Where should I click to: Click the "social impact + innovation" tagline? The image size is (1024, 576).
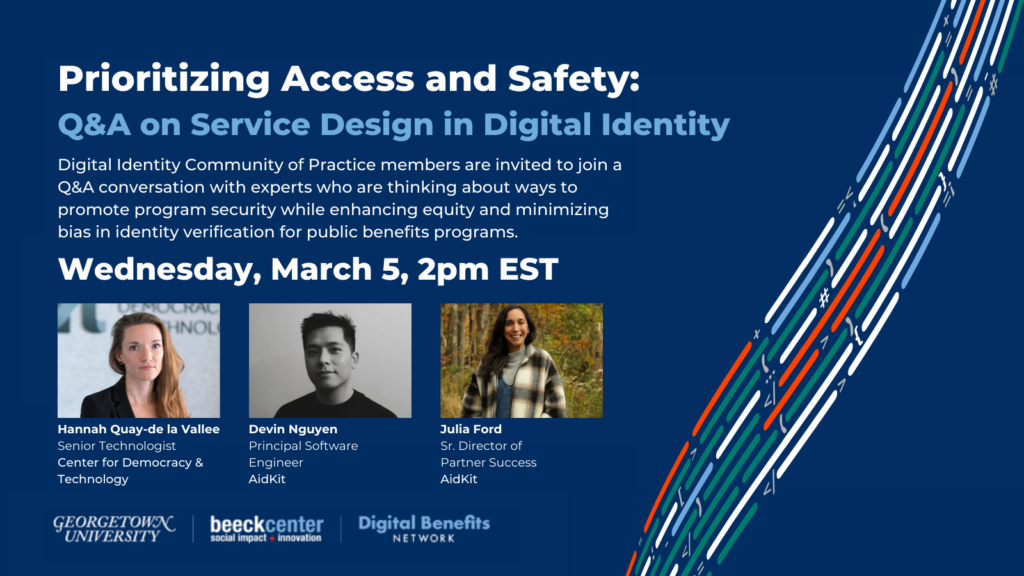pos(266,538)
